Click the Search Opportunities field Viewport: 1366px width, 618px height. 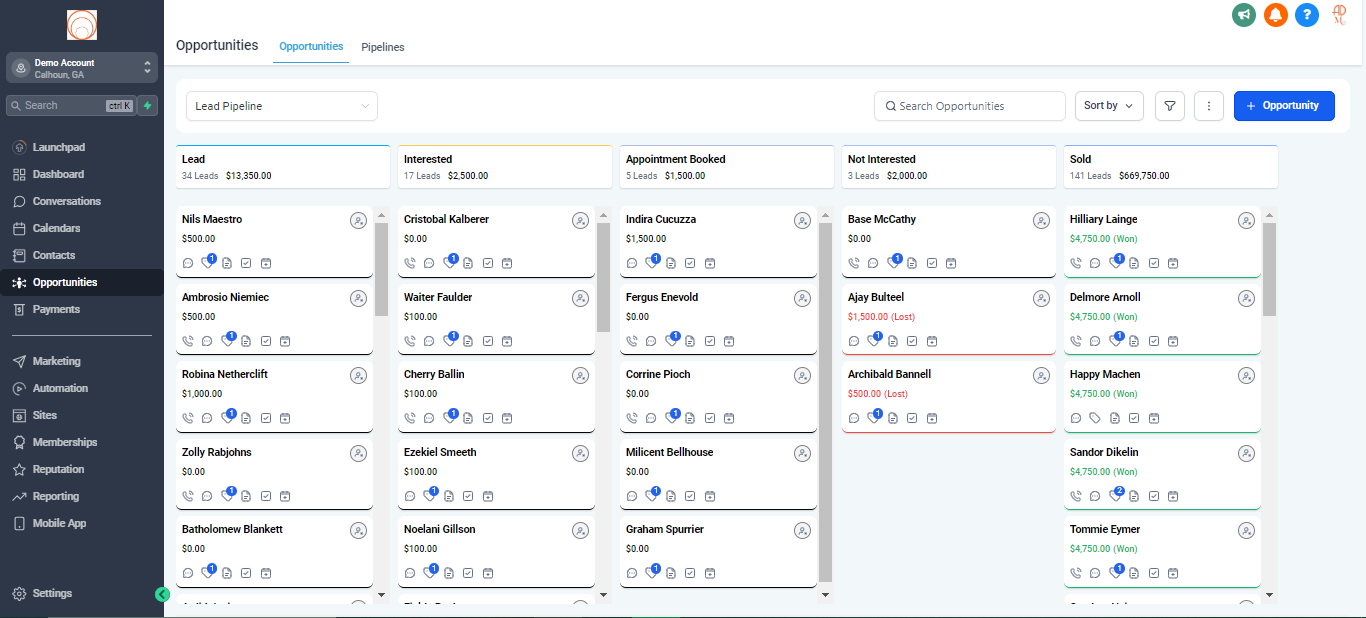click(x=970, y=106)
